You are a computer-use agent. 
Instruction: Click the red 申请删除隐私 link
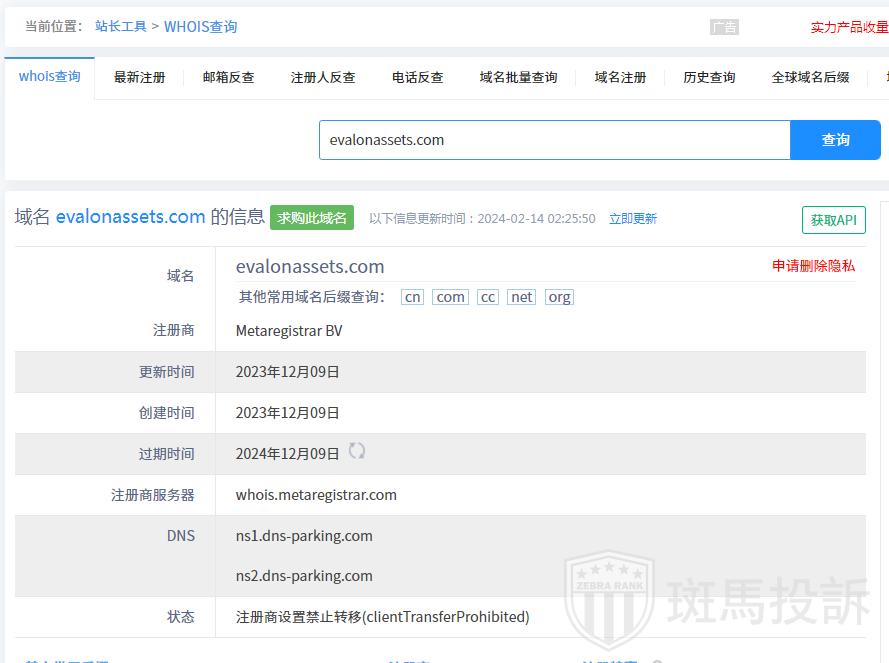pyautogui.click(x=813, y=266)
